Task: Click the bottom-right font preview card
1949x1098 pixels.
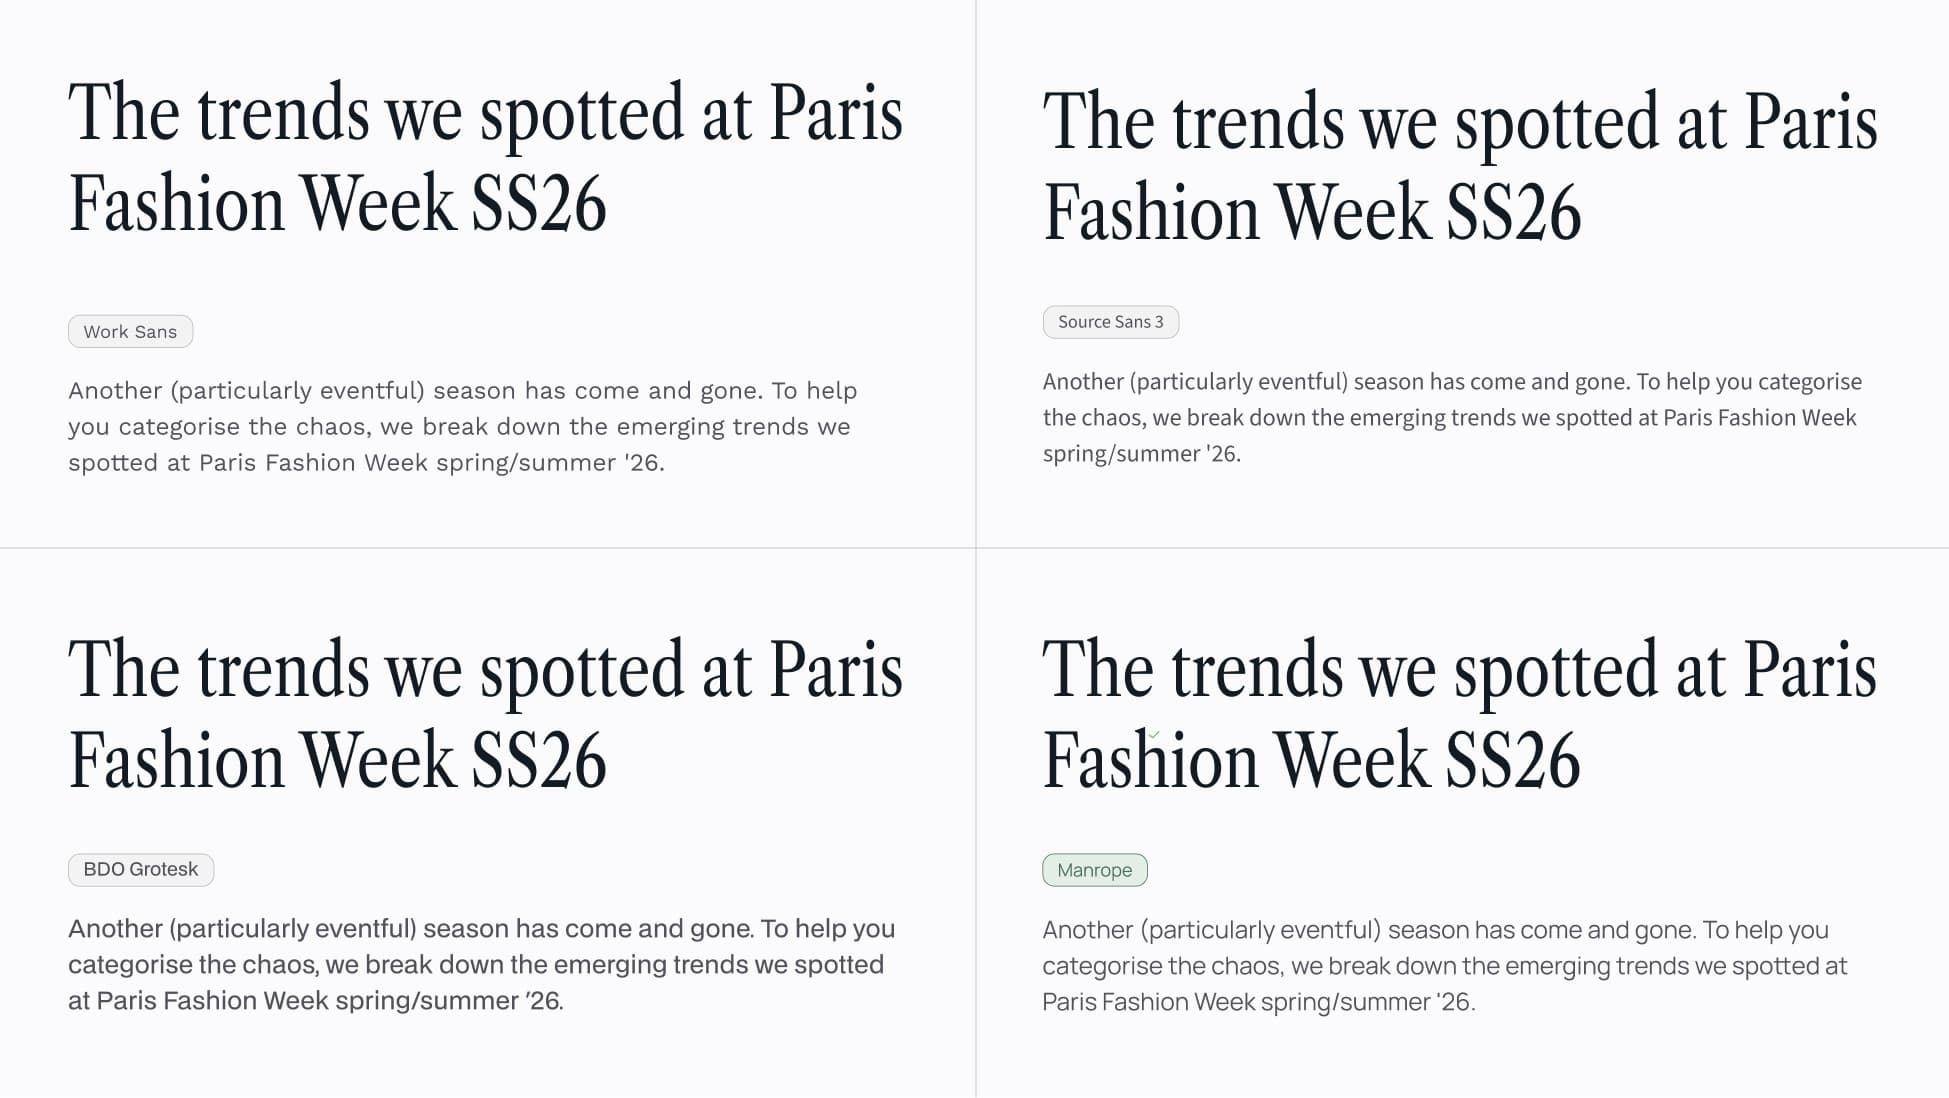Action: pyautogui.click(x=1460, y=824)
